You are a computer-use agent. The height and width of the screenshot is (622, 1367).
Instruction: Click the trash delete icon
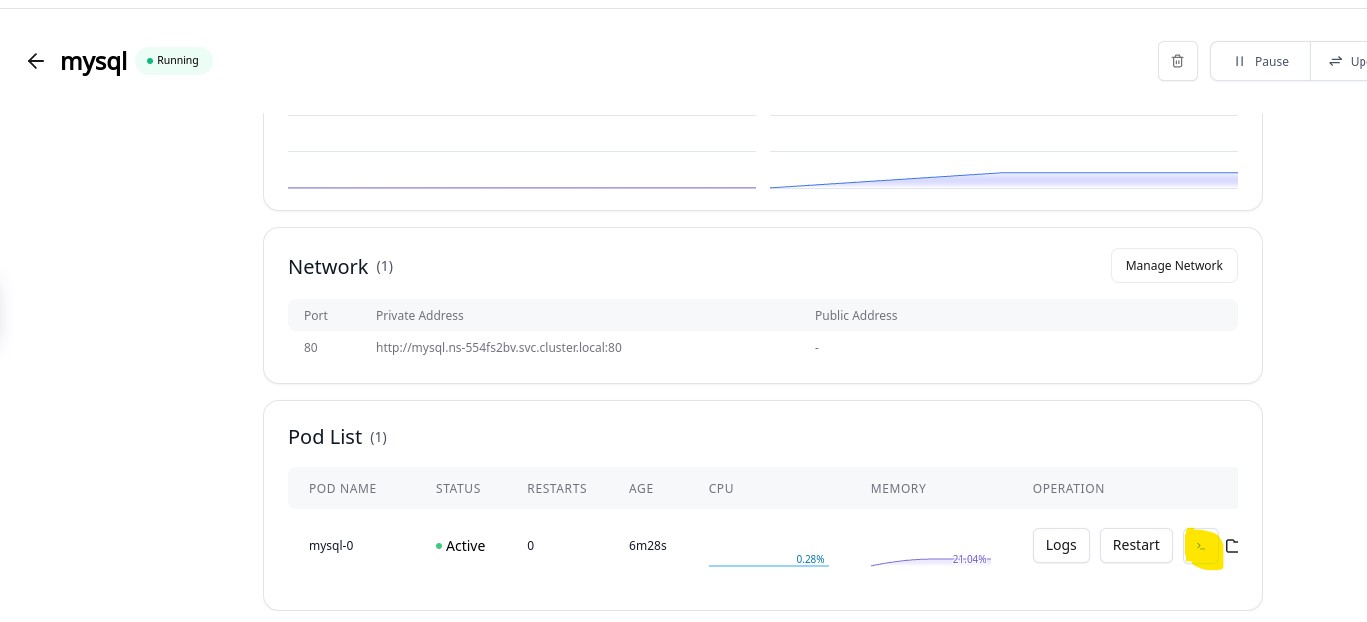click(1177, 61)
